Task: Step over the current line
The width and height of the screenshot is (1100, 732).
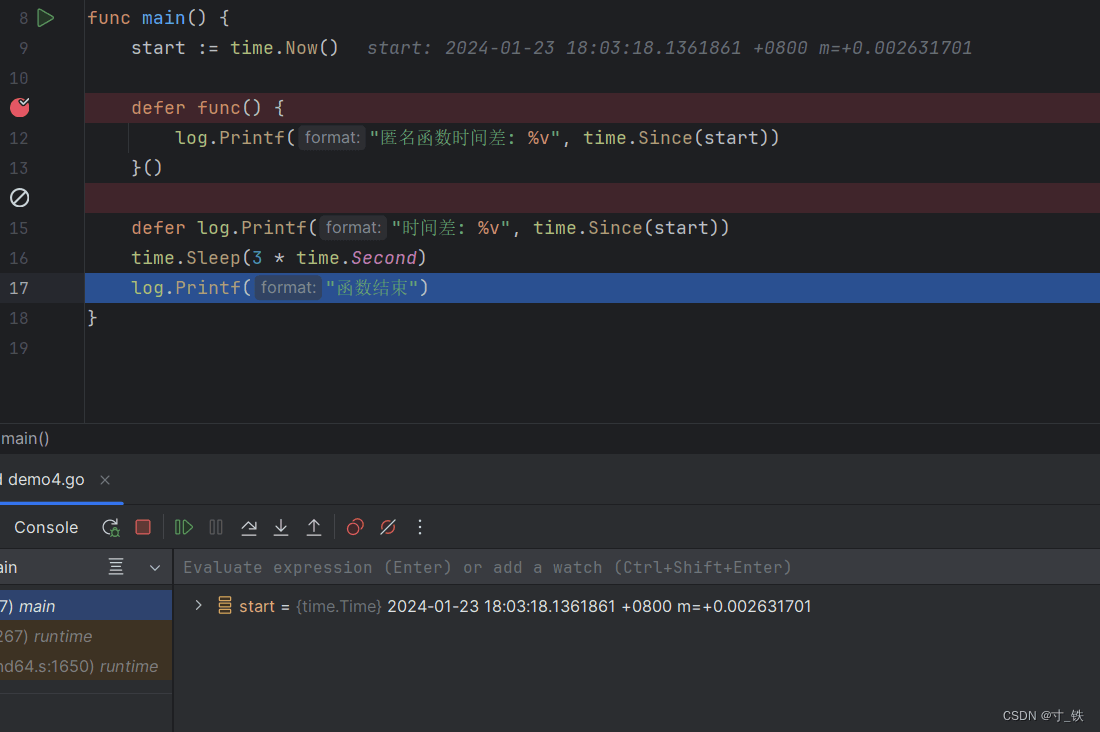Action: click(249, 527)
